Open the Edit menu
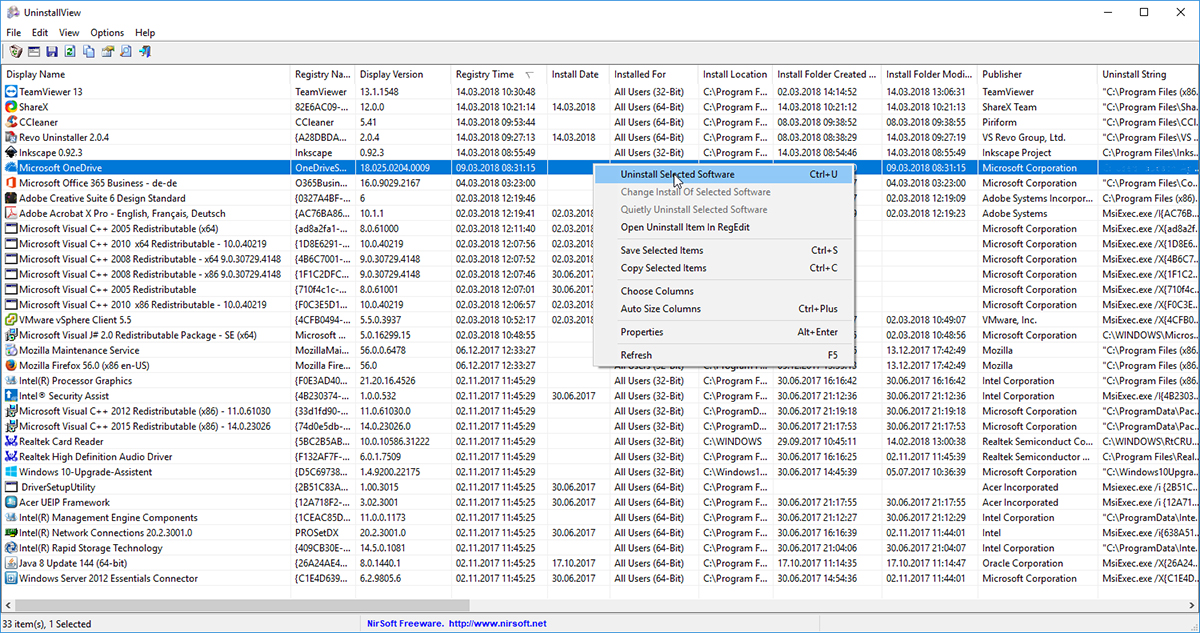The width and height of the screenshot is (1200, 633). tap(40, 33)
